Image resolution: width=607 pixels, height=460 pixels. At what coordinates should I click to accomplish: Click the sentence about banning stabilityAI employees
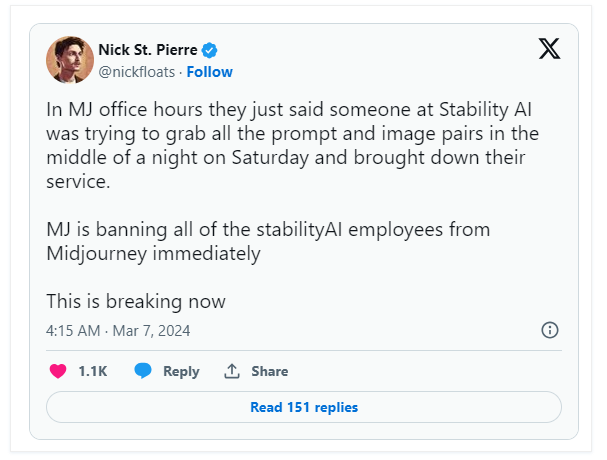[268, 242]
